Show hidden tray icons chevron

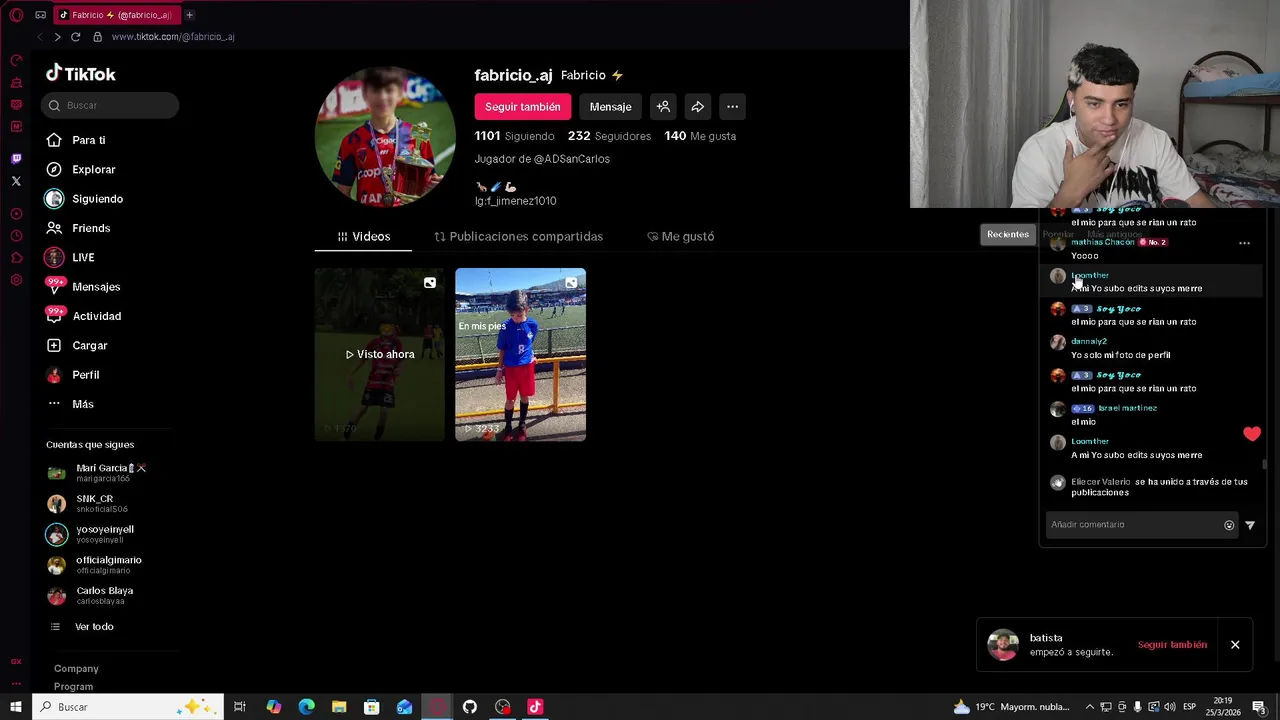[x=1089, y=707]
